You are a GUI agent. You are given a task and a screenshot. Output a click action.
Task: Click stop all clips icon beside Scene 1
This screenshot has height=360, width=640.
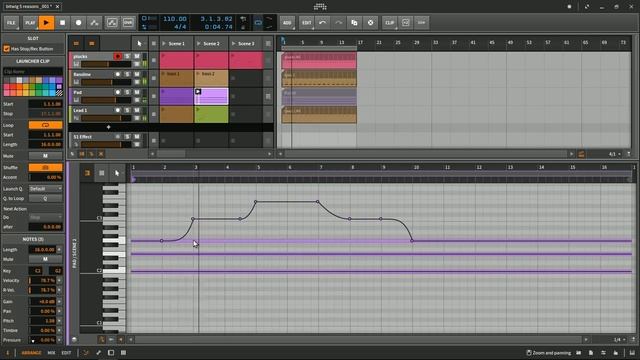154,43
